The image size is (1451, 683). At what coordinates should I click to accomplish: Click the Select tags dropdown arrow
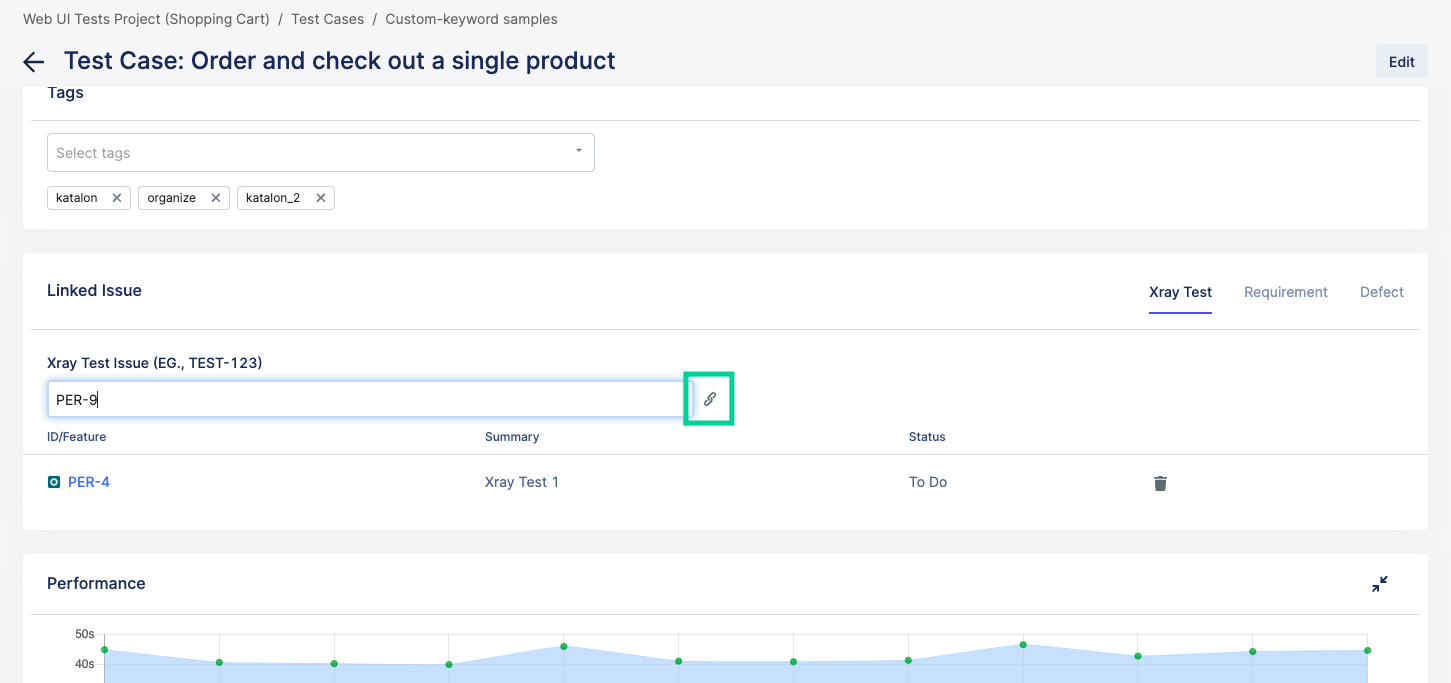pyautogui.click(x=578, y=151)
